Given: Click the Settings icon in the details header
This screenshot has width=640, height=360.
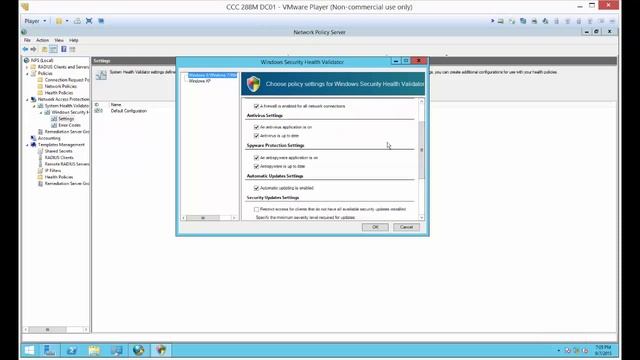Looking at the screenshot, I should pyautogui.click(x=101, y=75).
